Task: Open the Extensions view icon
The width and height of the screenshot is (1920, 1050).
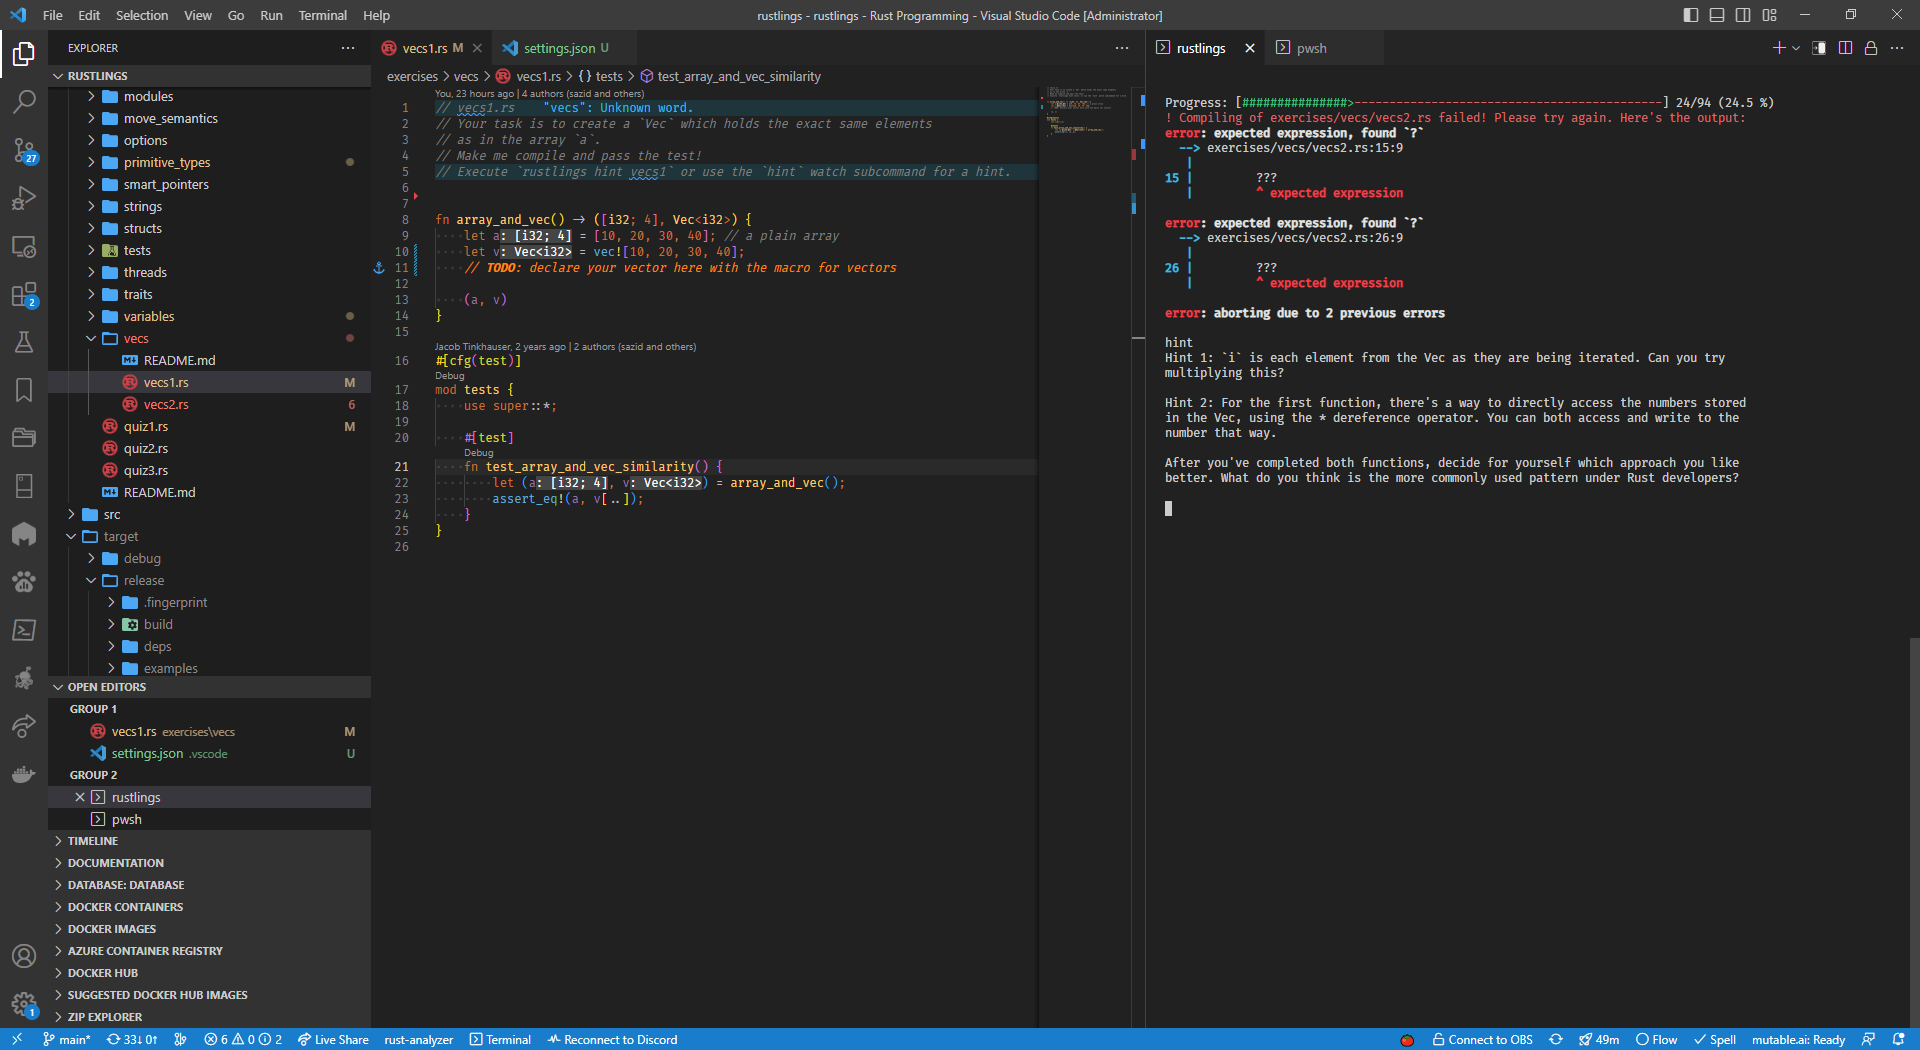Action: (24, 295)
